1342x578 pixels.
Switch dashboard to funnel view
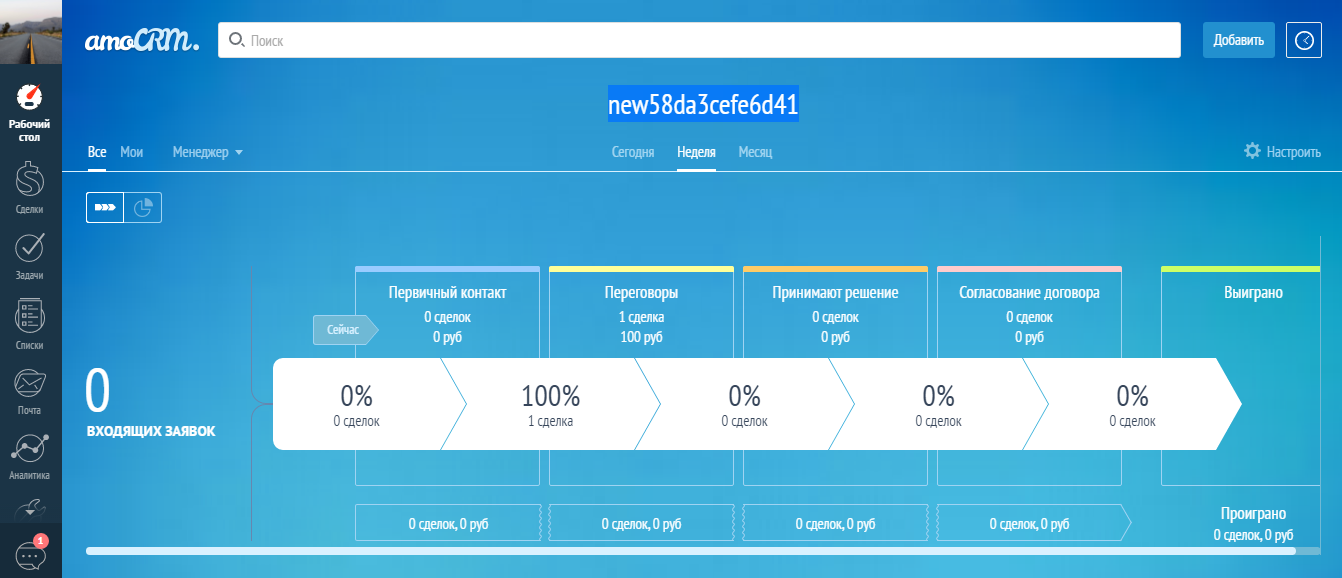[x=104, y=207]
